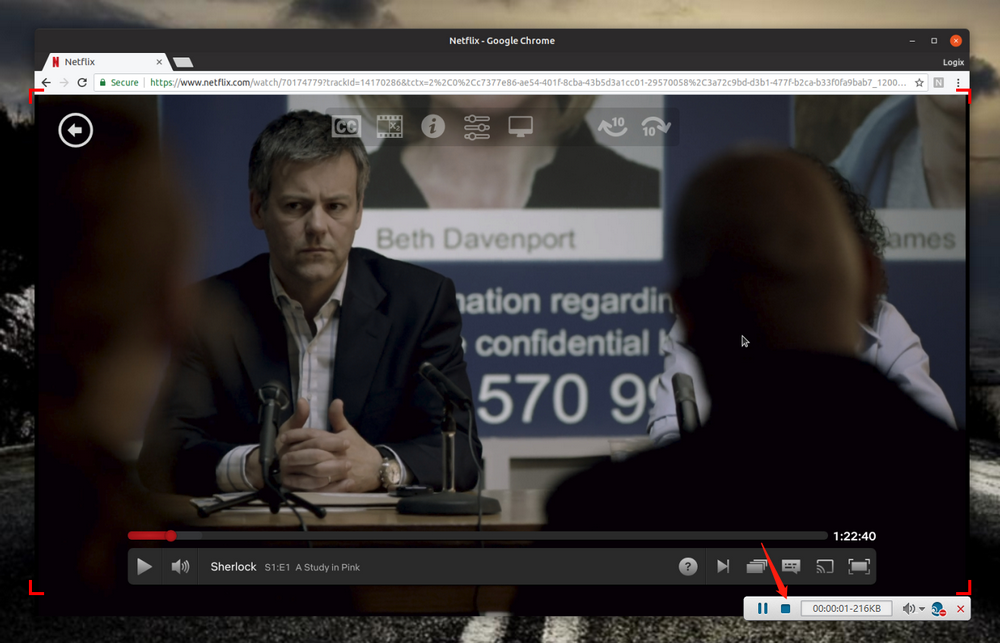
Task: Click the Netflix progress bar scrubber handle
Action: point(171,536)
